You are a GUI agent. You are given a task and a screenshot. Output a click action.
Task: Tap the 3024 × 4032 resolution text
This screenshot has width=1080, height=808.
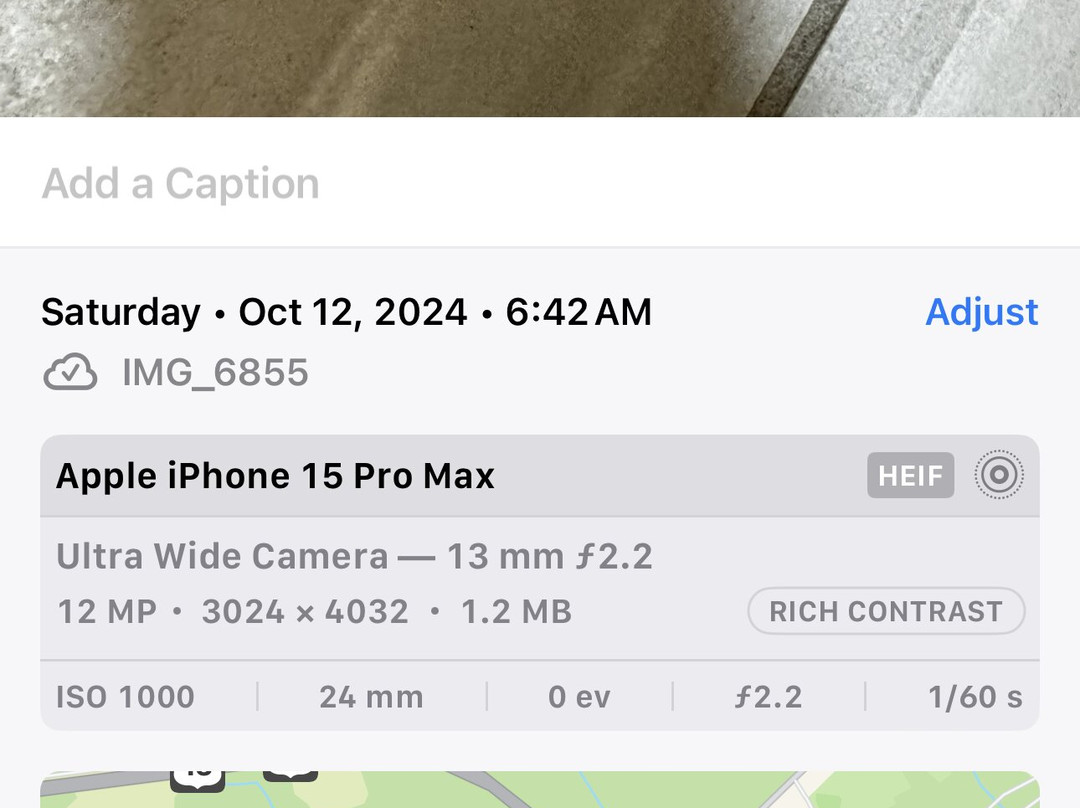pos(305,612)
